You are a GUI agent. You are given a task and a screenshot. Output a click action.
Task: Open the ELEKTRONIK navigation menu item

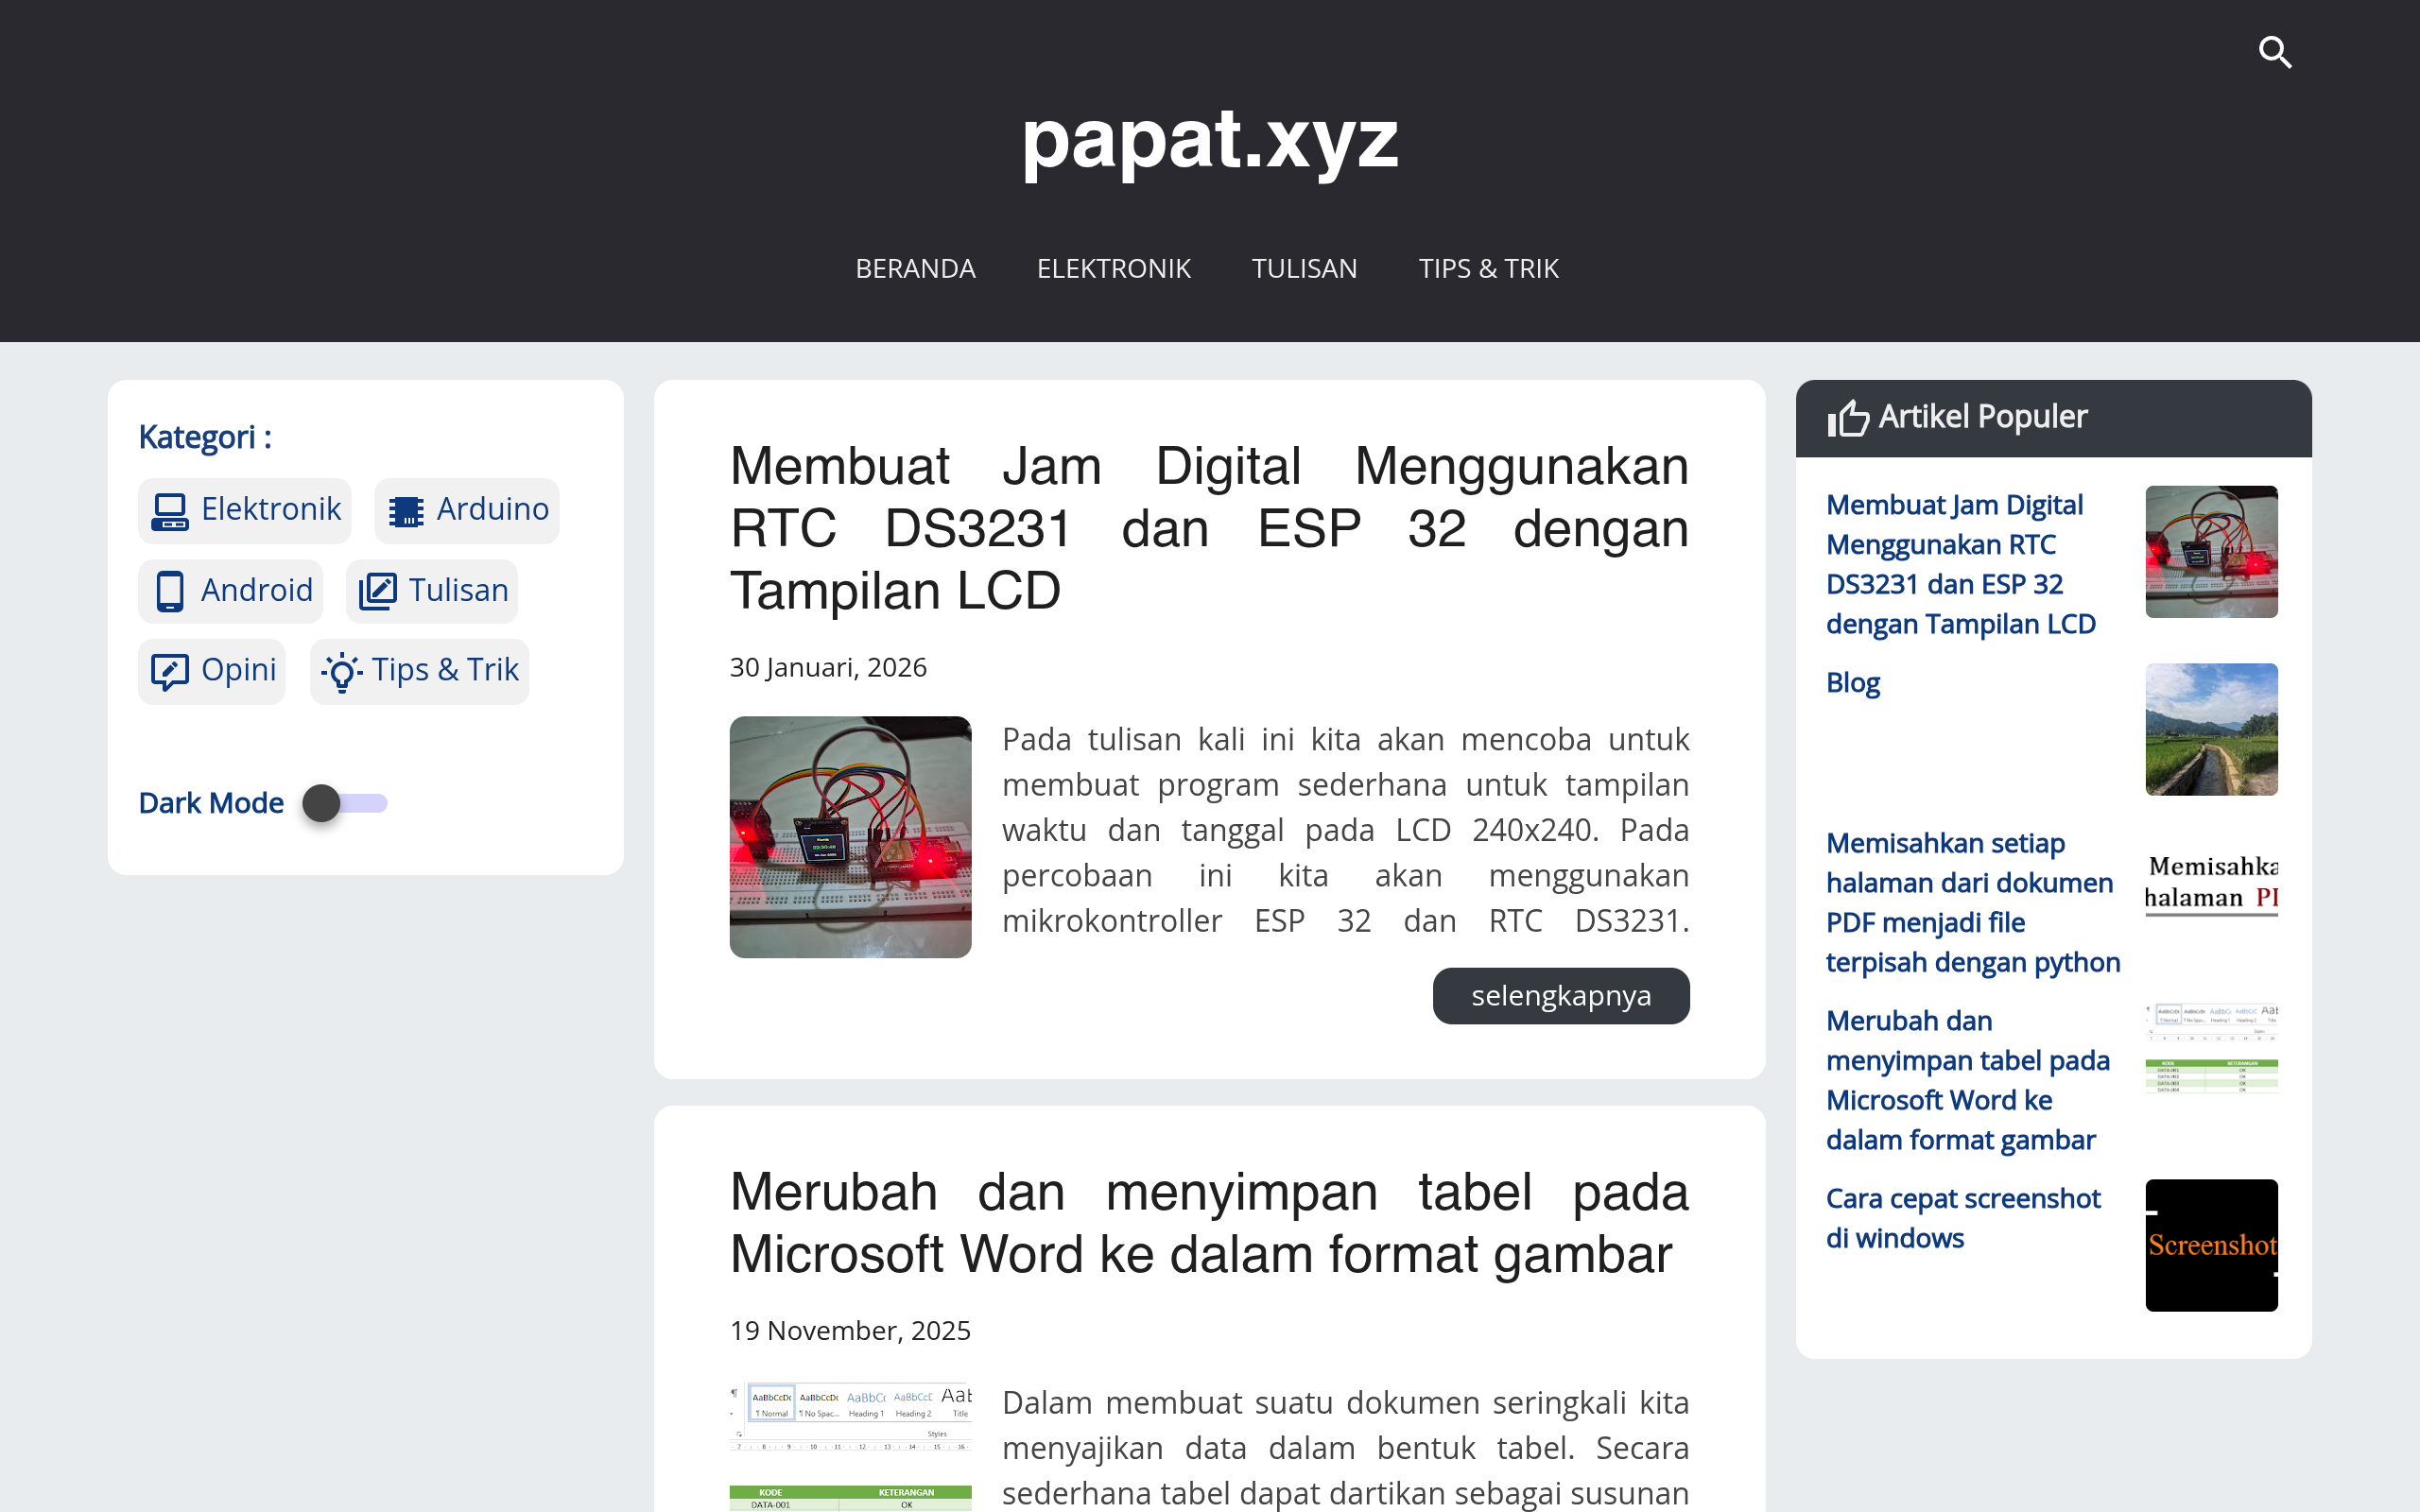(x=1113, y=268)
